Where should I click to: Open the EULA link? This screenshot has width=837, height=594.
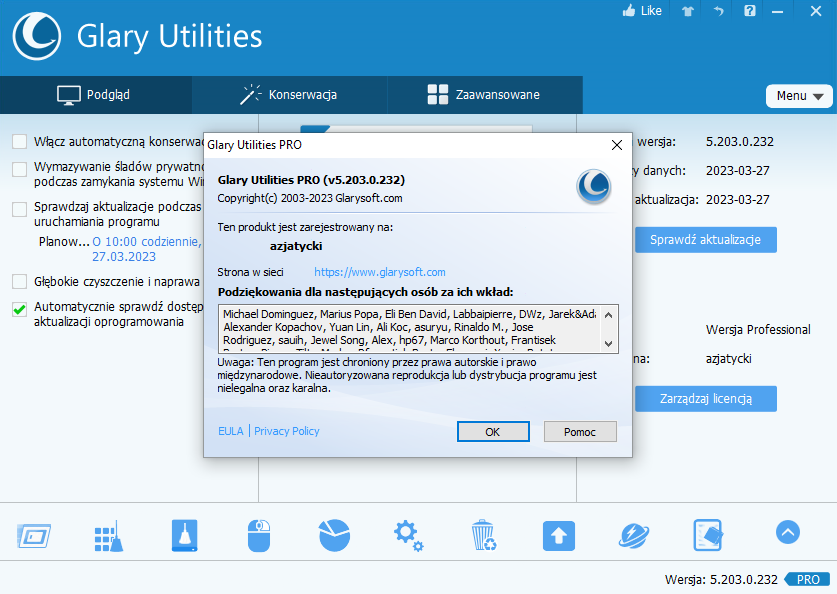tap(231, 431)
